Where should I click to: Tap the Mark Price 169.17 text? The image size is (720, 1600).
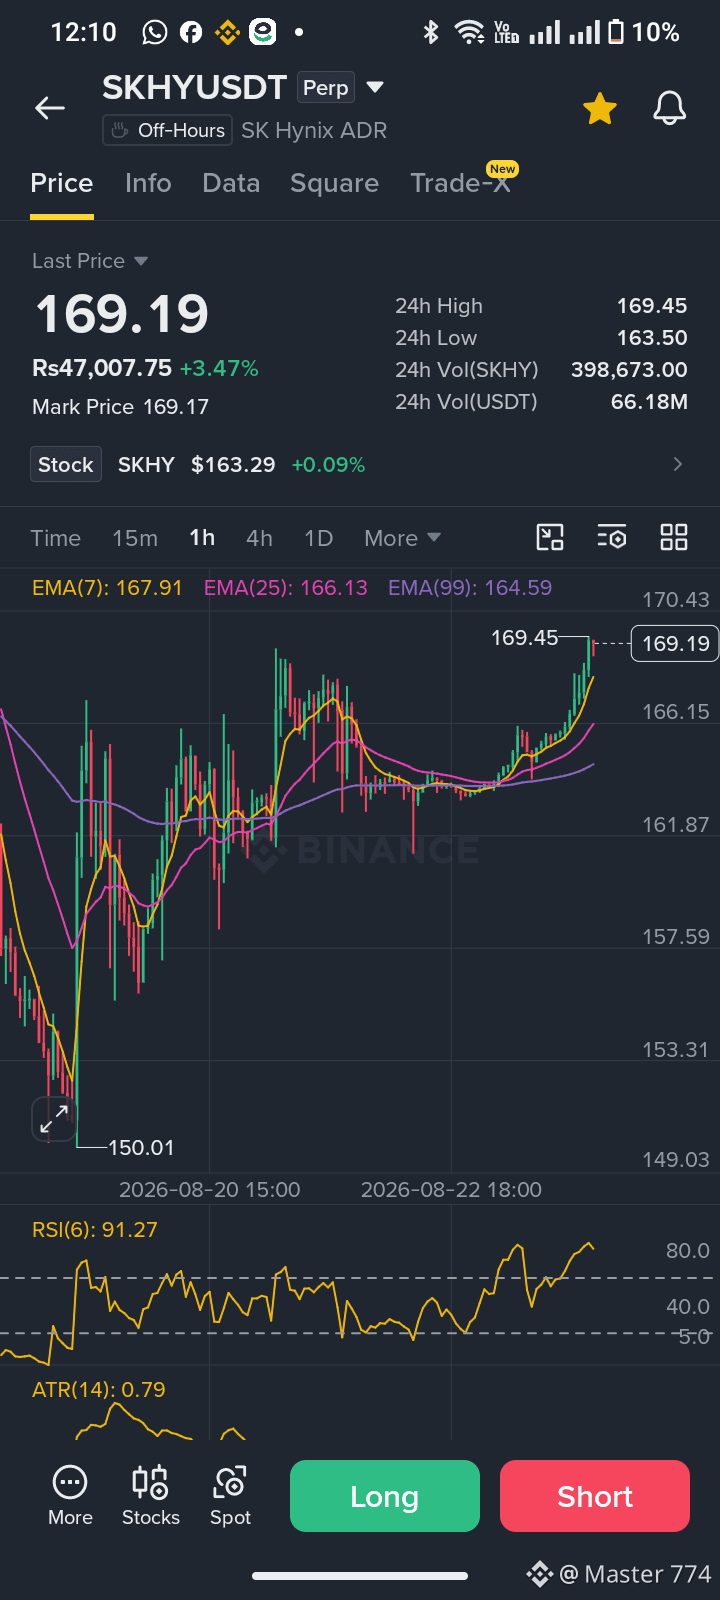(x=120, y=407)
